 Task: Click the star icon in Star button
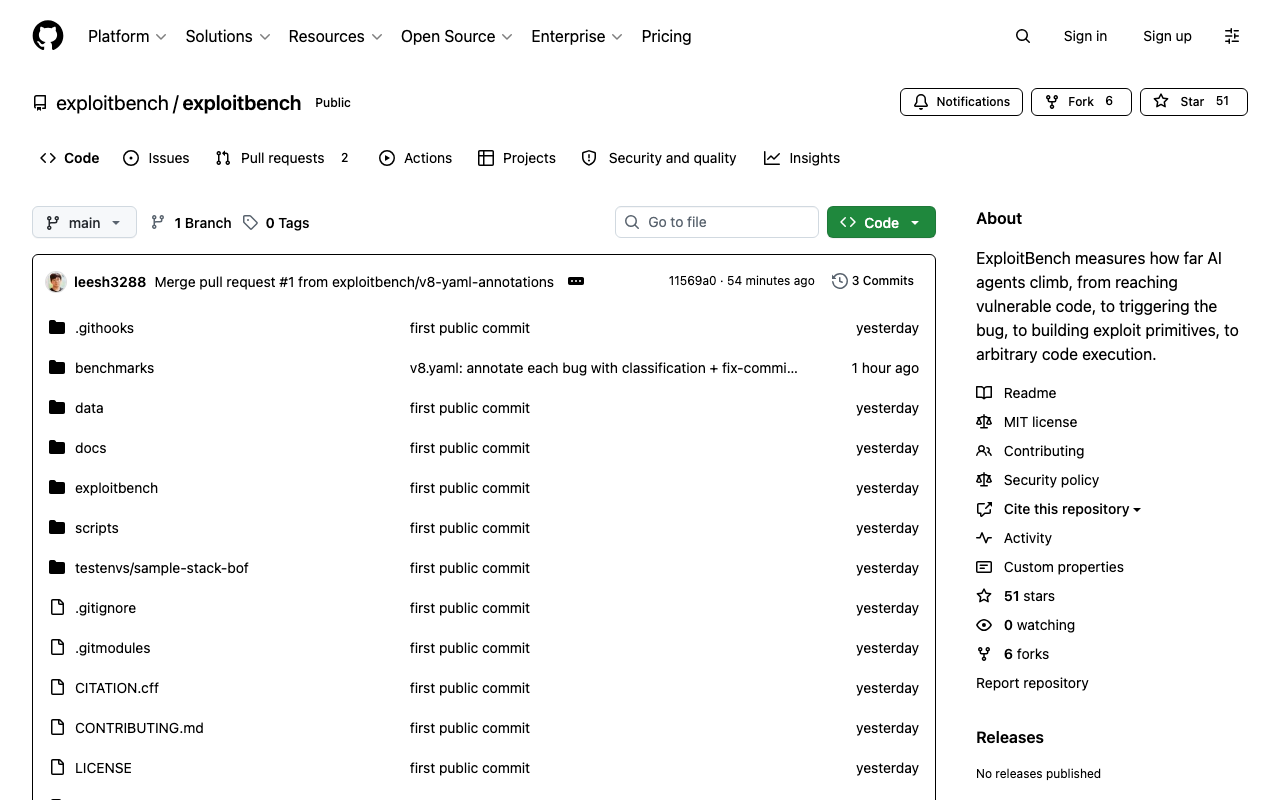tap(1160, 102)
